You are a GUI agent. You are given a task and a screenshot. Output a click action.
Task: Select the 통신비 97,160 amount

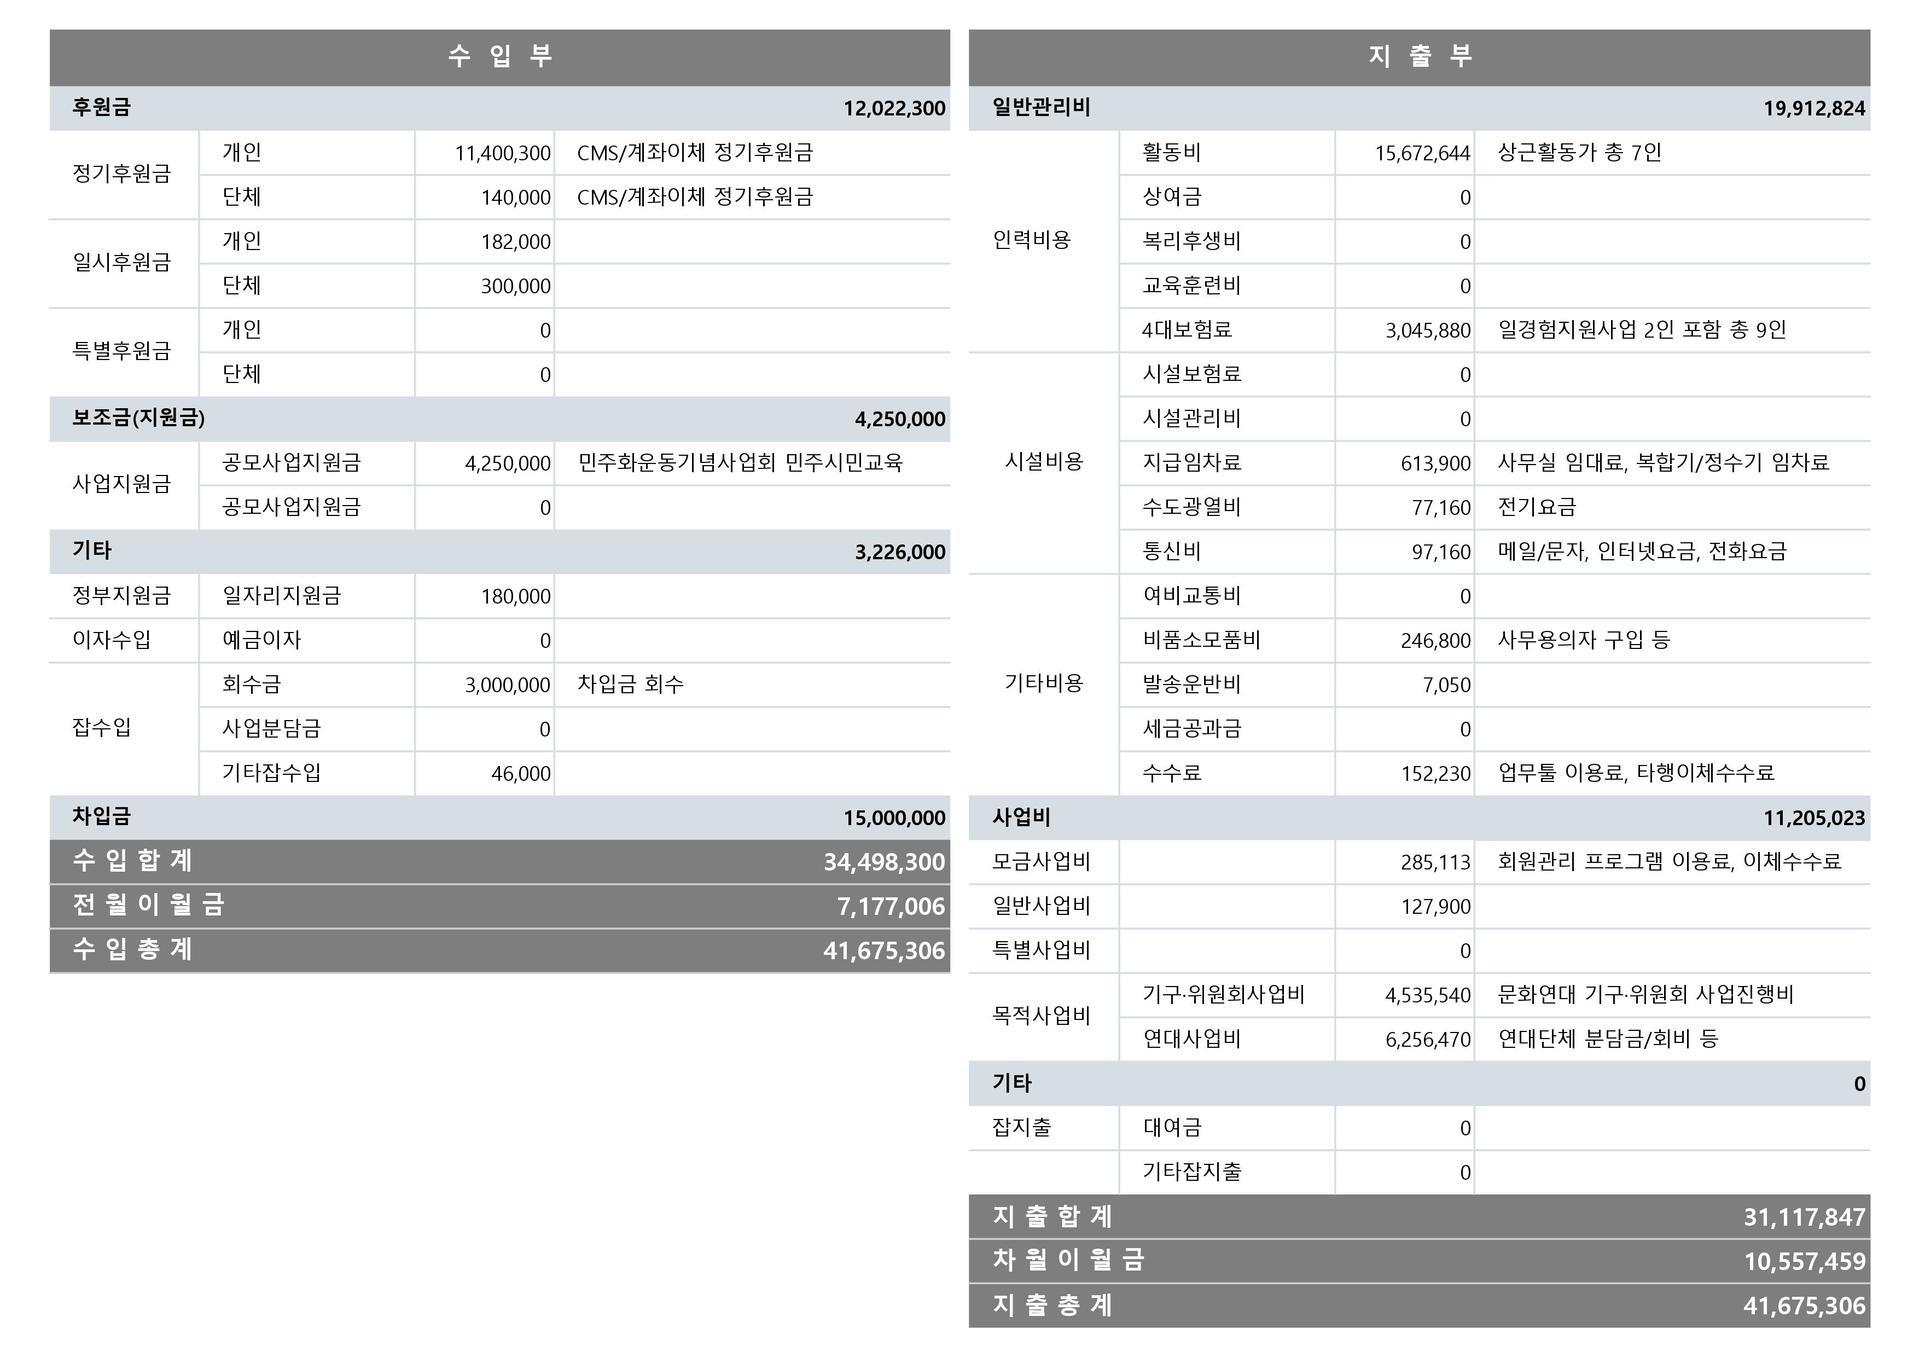[1441, 552]
